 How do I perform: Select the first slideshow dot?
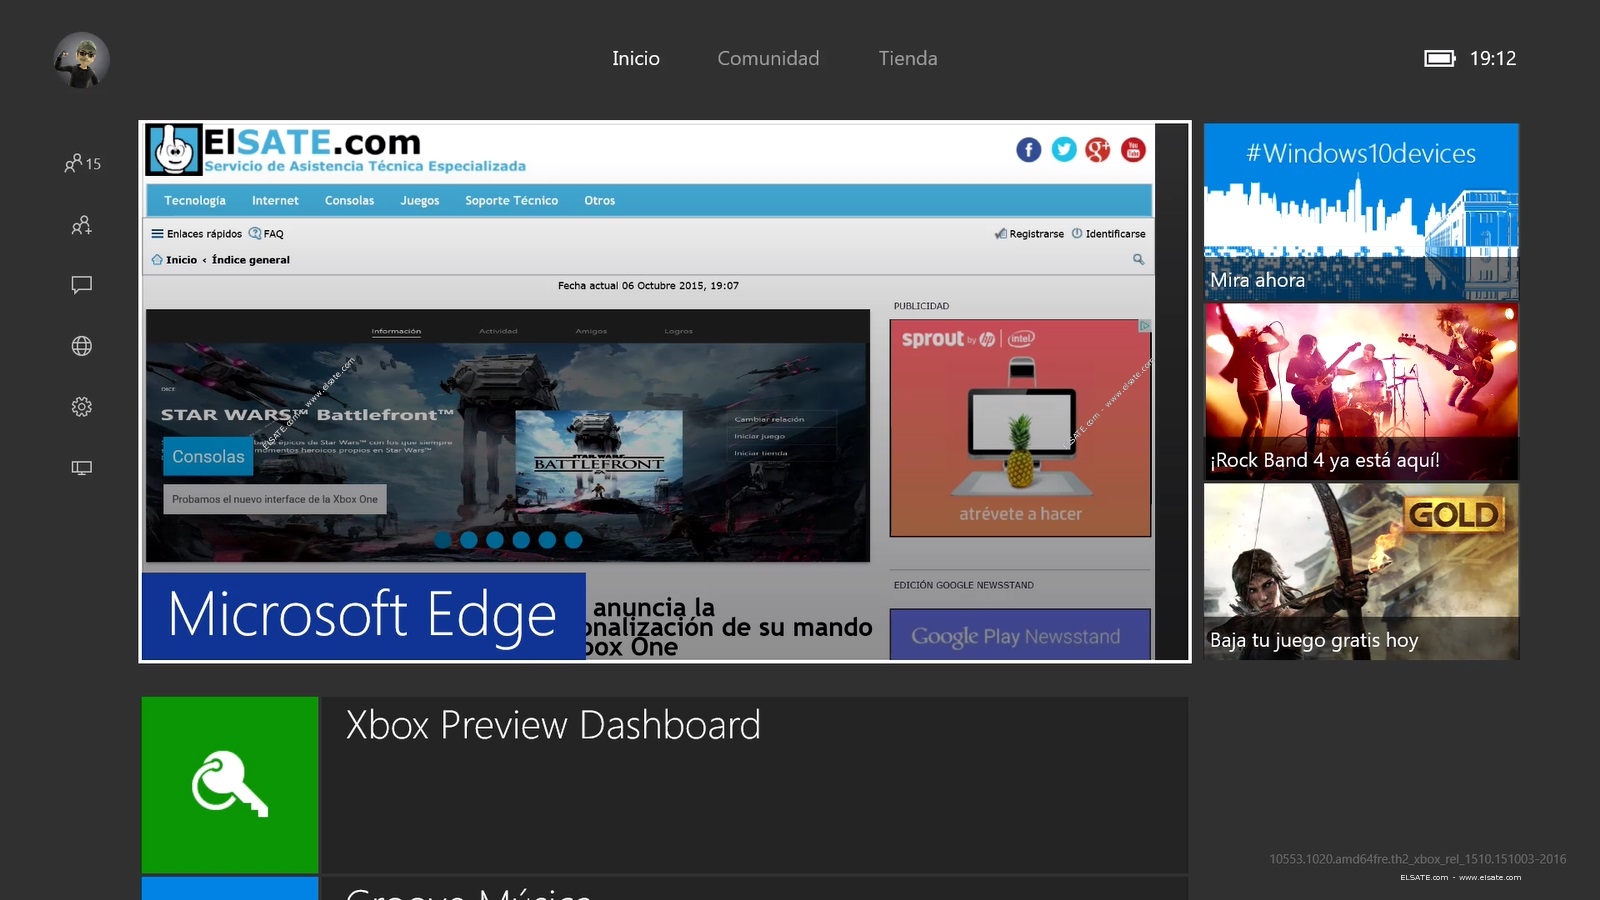pyautogui.click(x=443, y=540)
